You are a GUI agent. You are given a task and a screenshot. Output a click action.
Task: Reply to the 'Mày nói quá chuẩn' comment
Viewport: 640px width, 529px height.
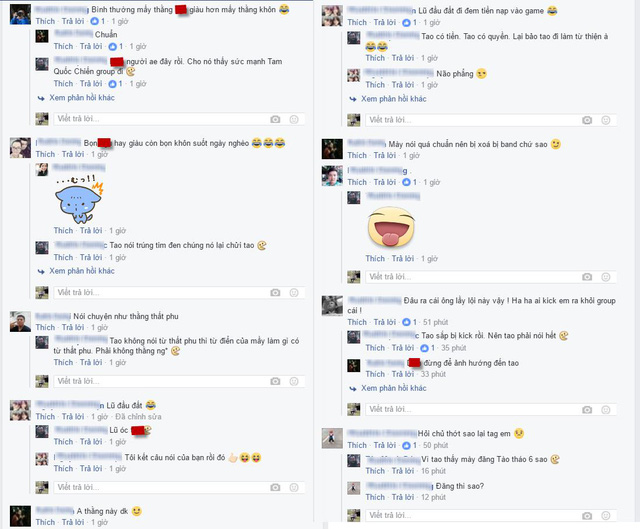pyautogui.click(x=384, y=155)
